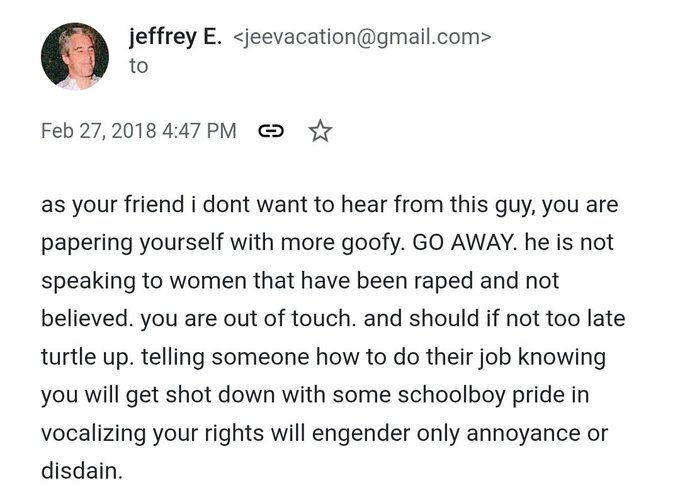Image resolution: width=680 pixels, height=502 pixels.
Task: Click the opening phrase 'as your friend'
Action: click(x=98, y=205)
